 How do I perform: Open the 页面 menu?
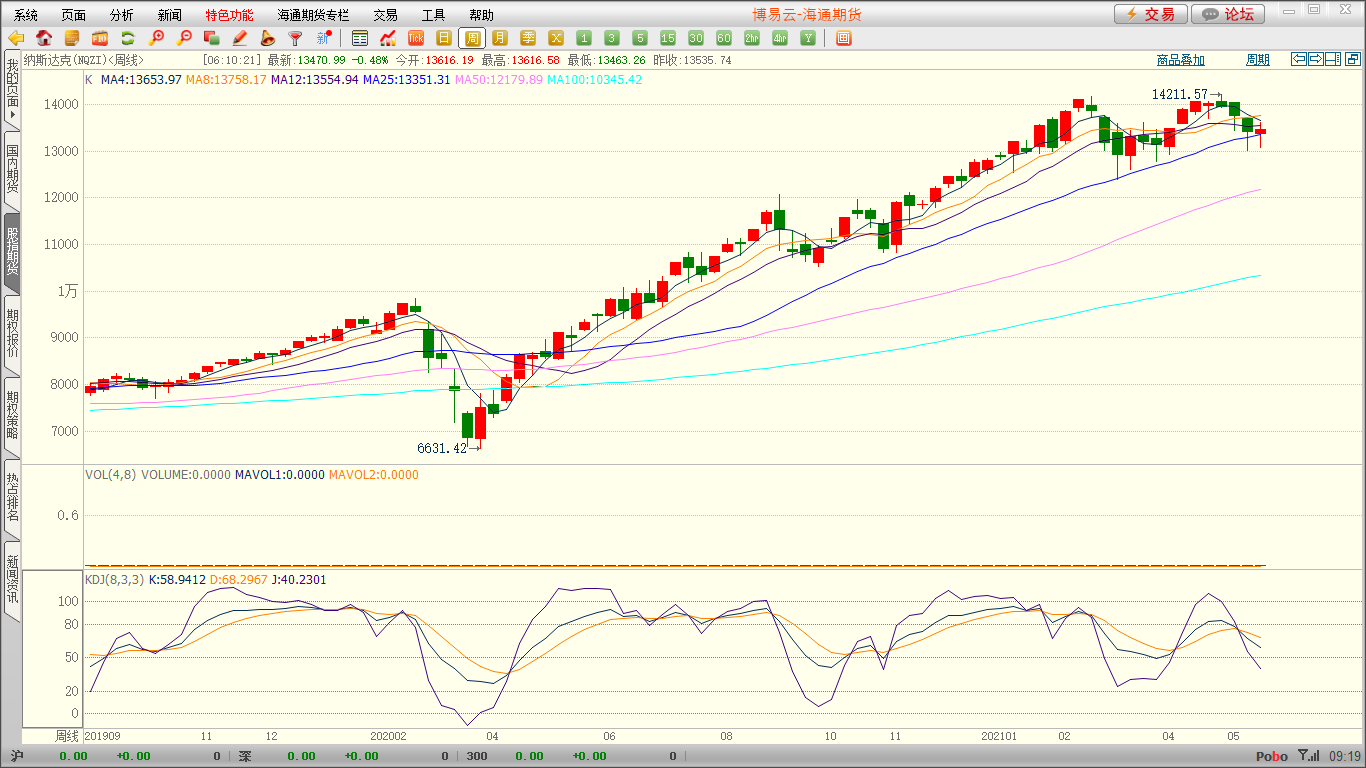(74, 15)
